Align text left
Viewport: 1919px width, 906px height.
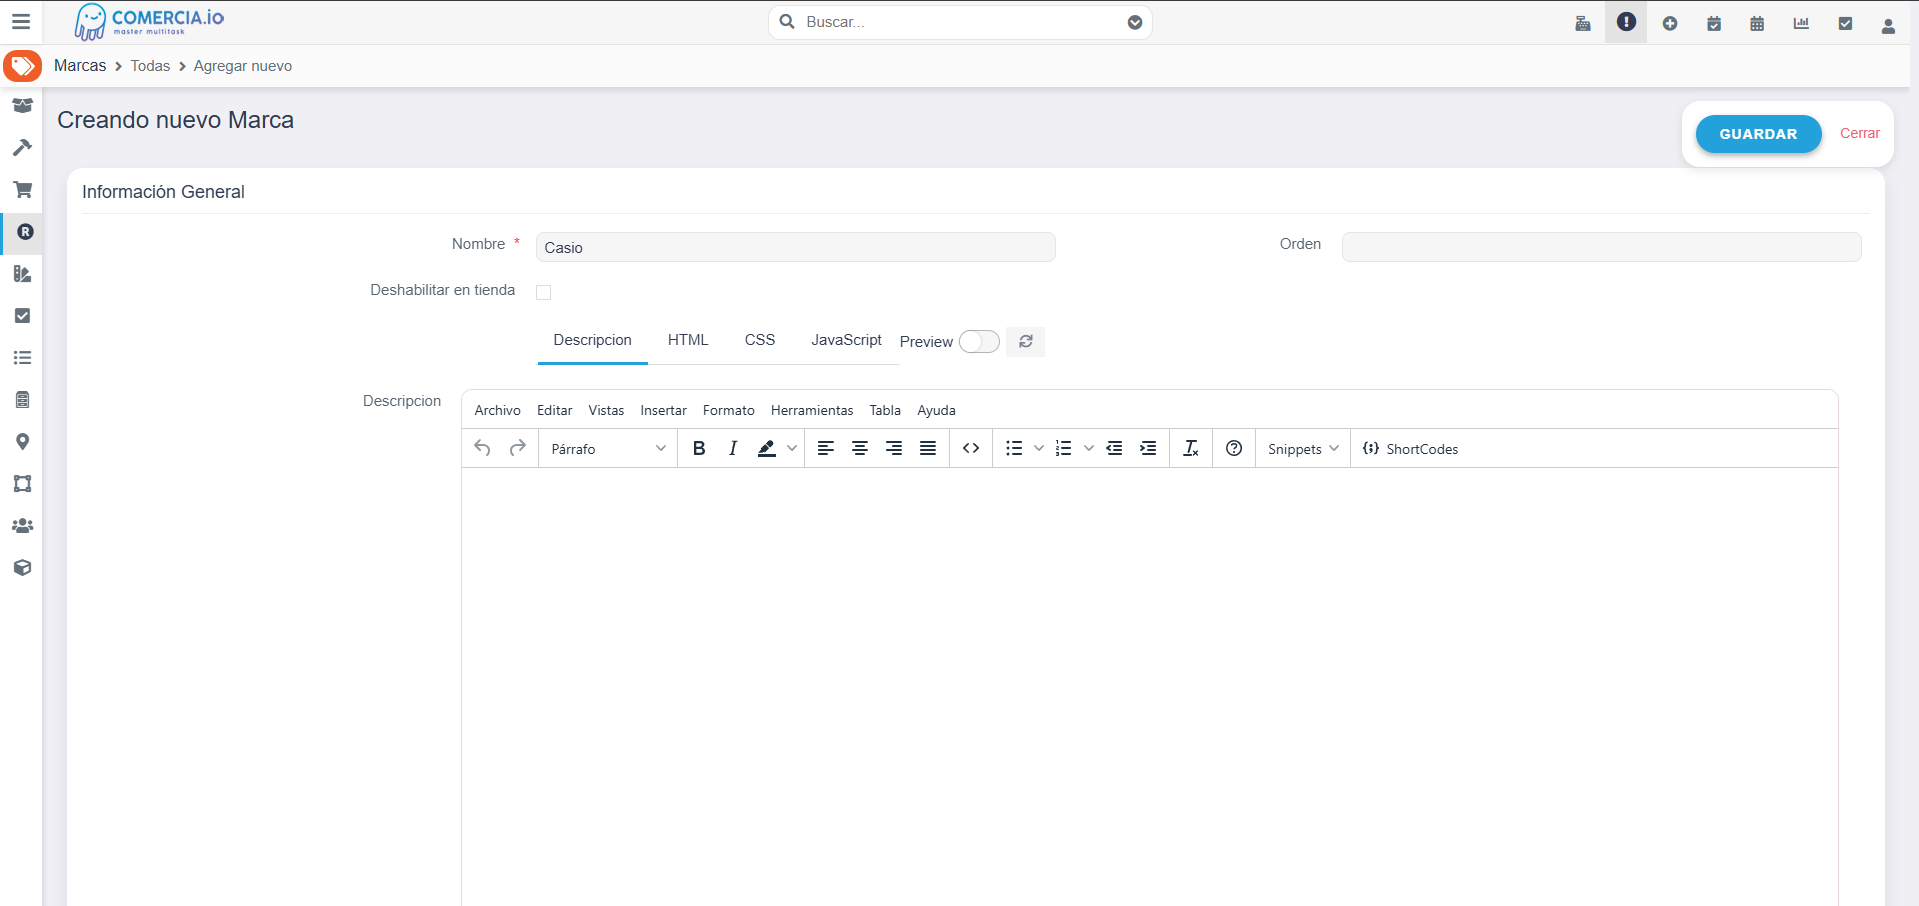pos(826,448)
